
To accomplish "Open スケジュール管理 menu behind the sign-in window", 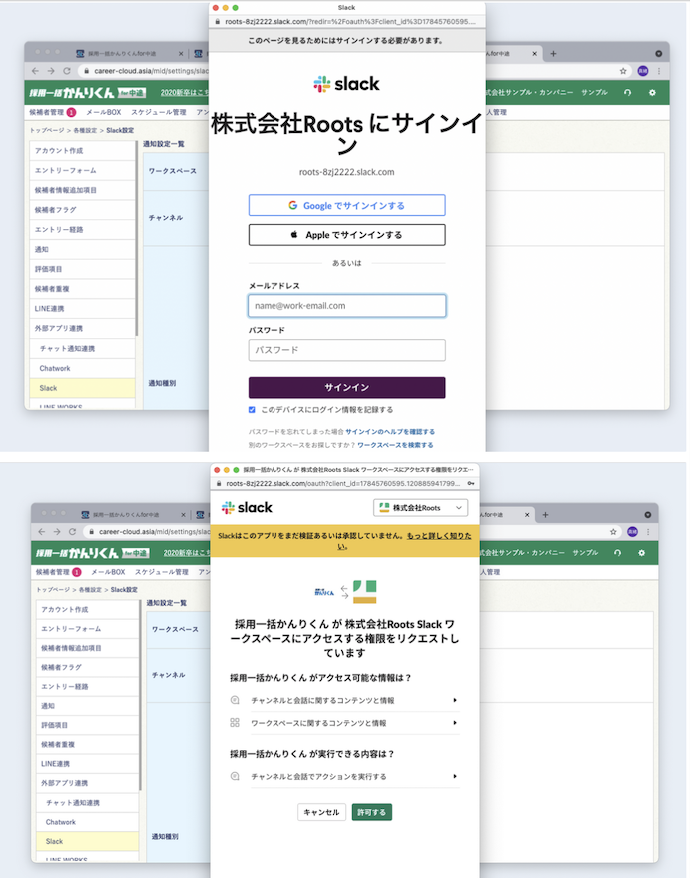I will (158, 112).
